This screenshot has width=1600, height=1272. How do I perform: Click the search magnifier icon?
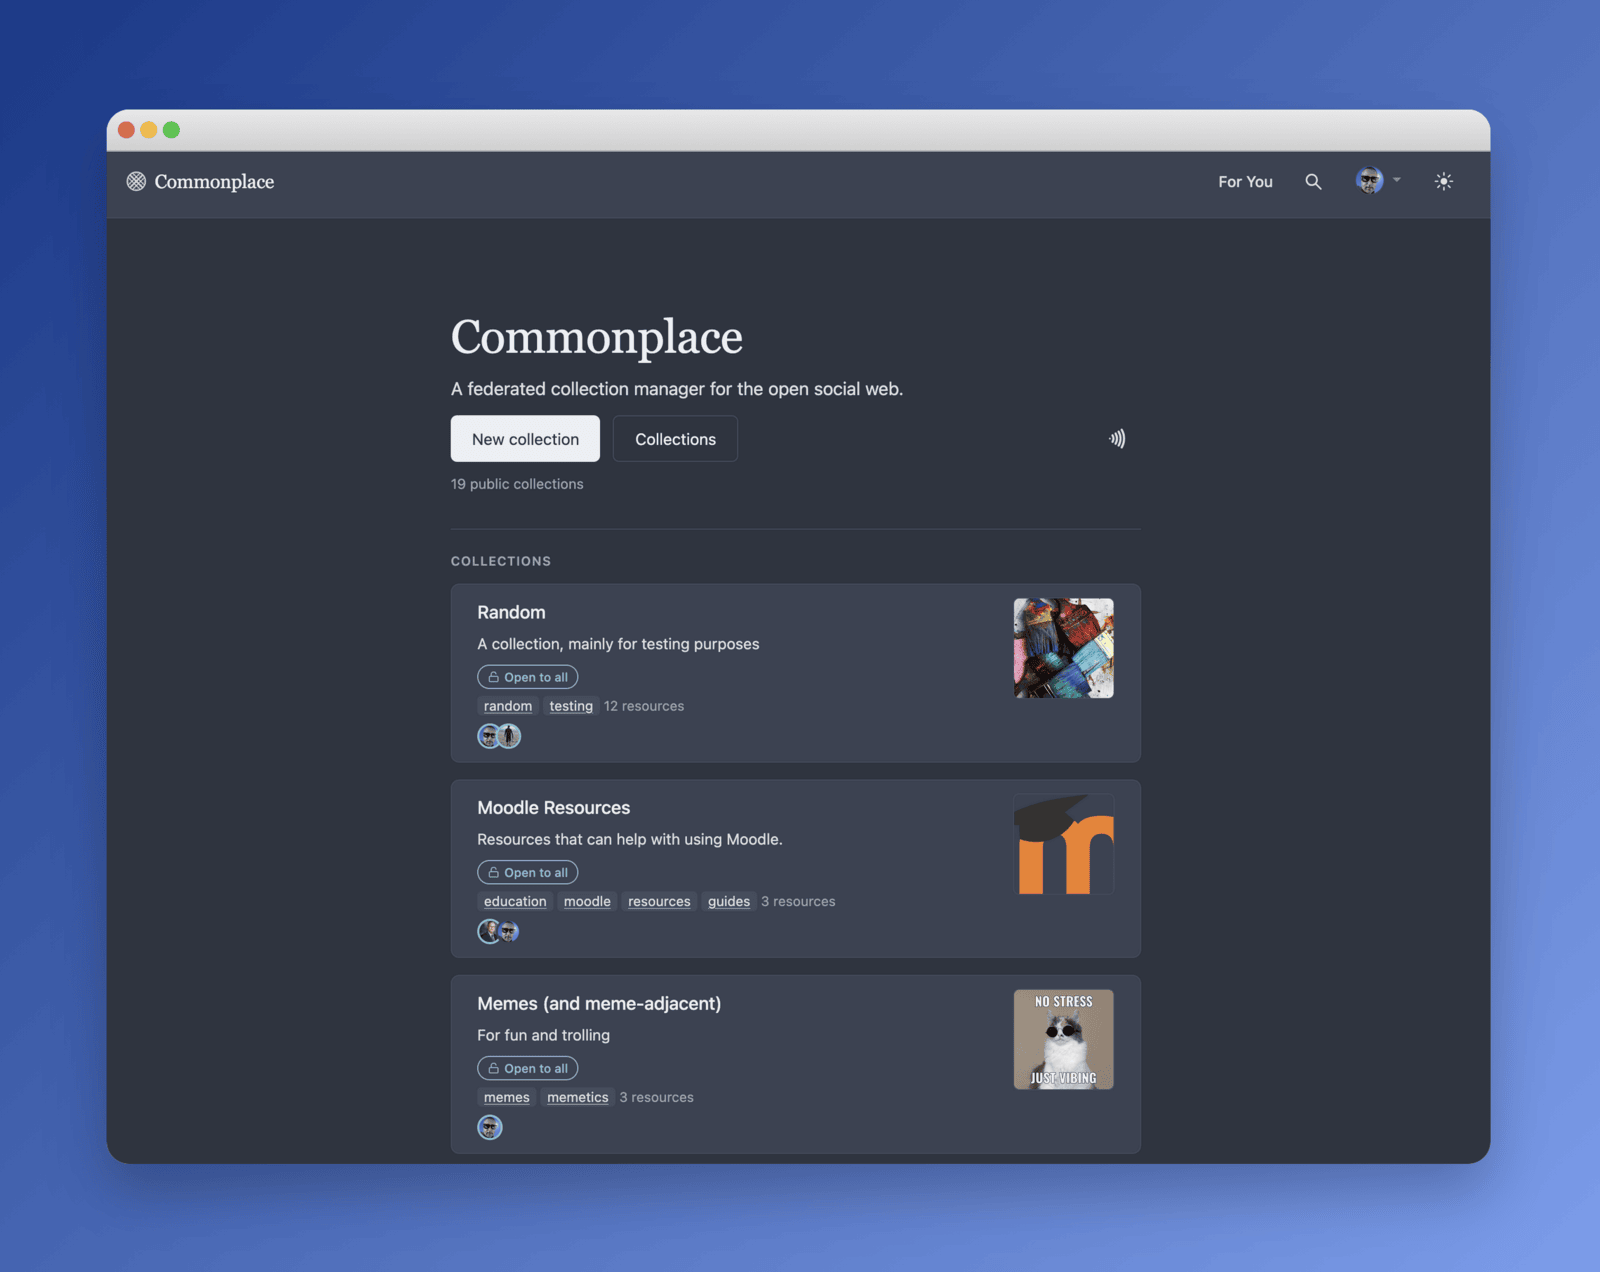[1313, 181]
